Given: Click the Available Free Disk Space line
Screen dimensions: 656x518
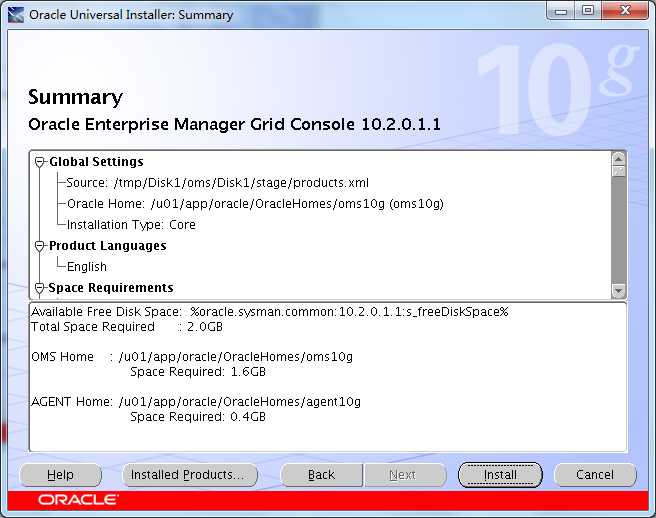Looking at the screenshot, I should click(270, 312).
